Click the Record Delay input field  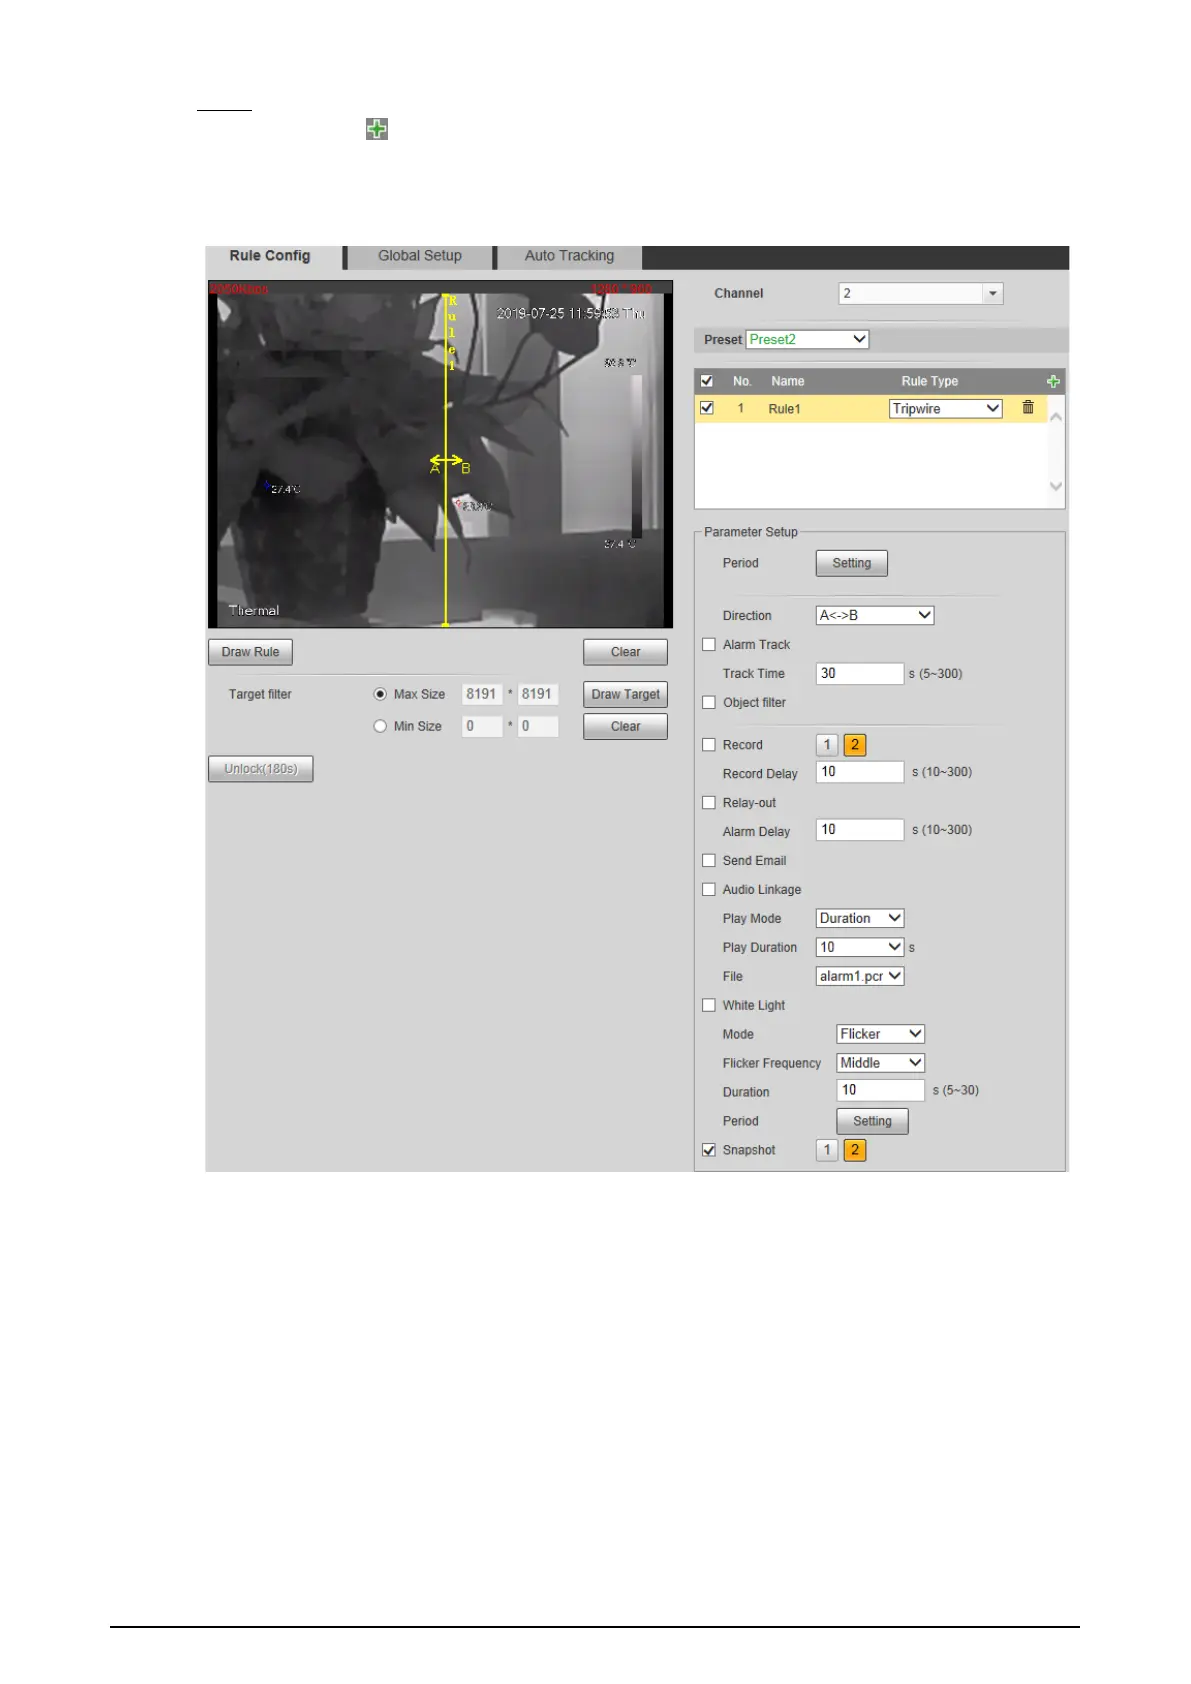pos(860,772)
